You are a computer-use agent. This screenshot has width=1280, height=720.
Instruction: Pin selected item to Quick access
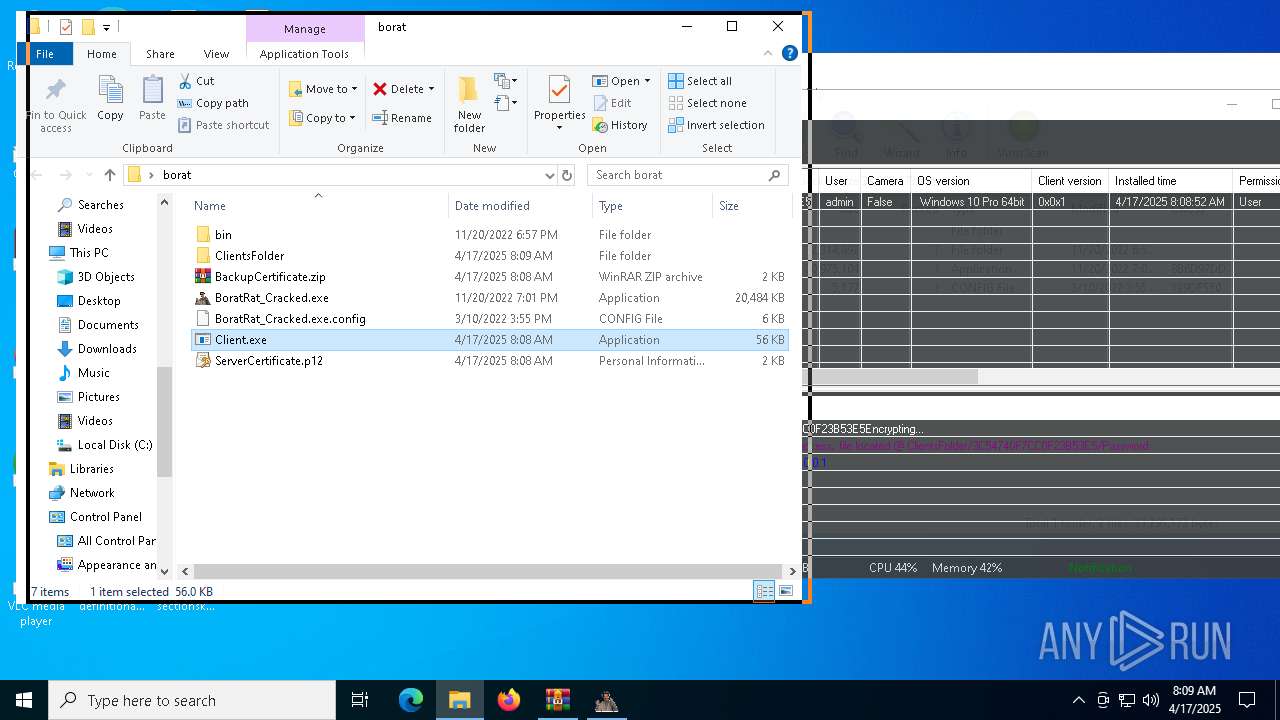point(57,104)
